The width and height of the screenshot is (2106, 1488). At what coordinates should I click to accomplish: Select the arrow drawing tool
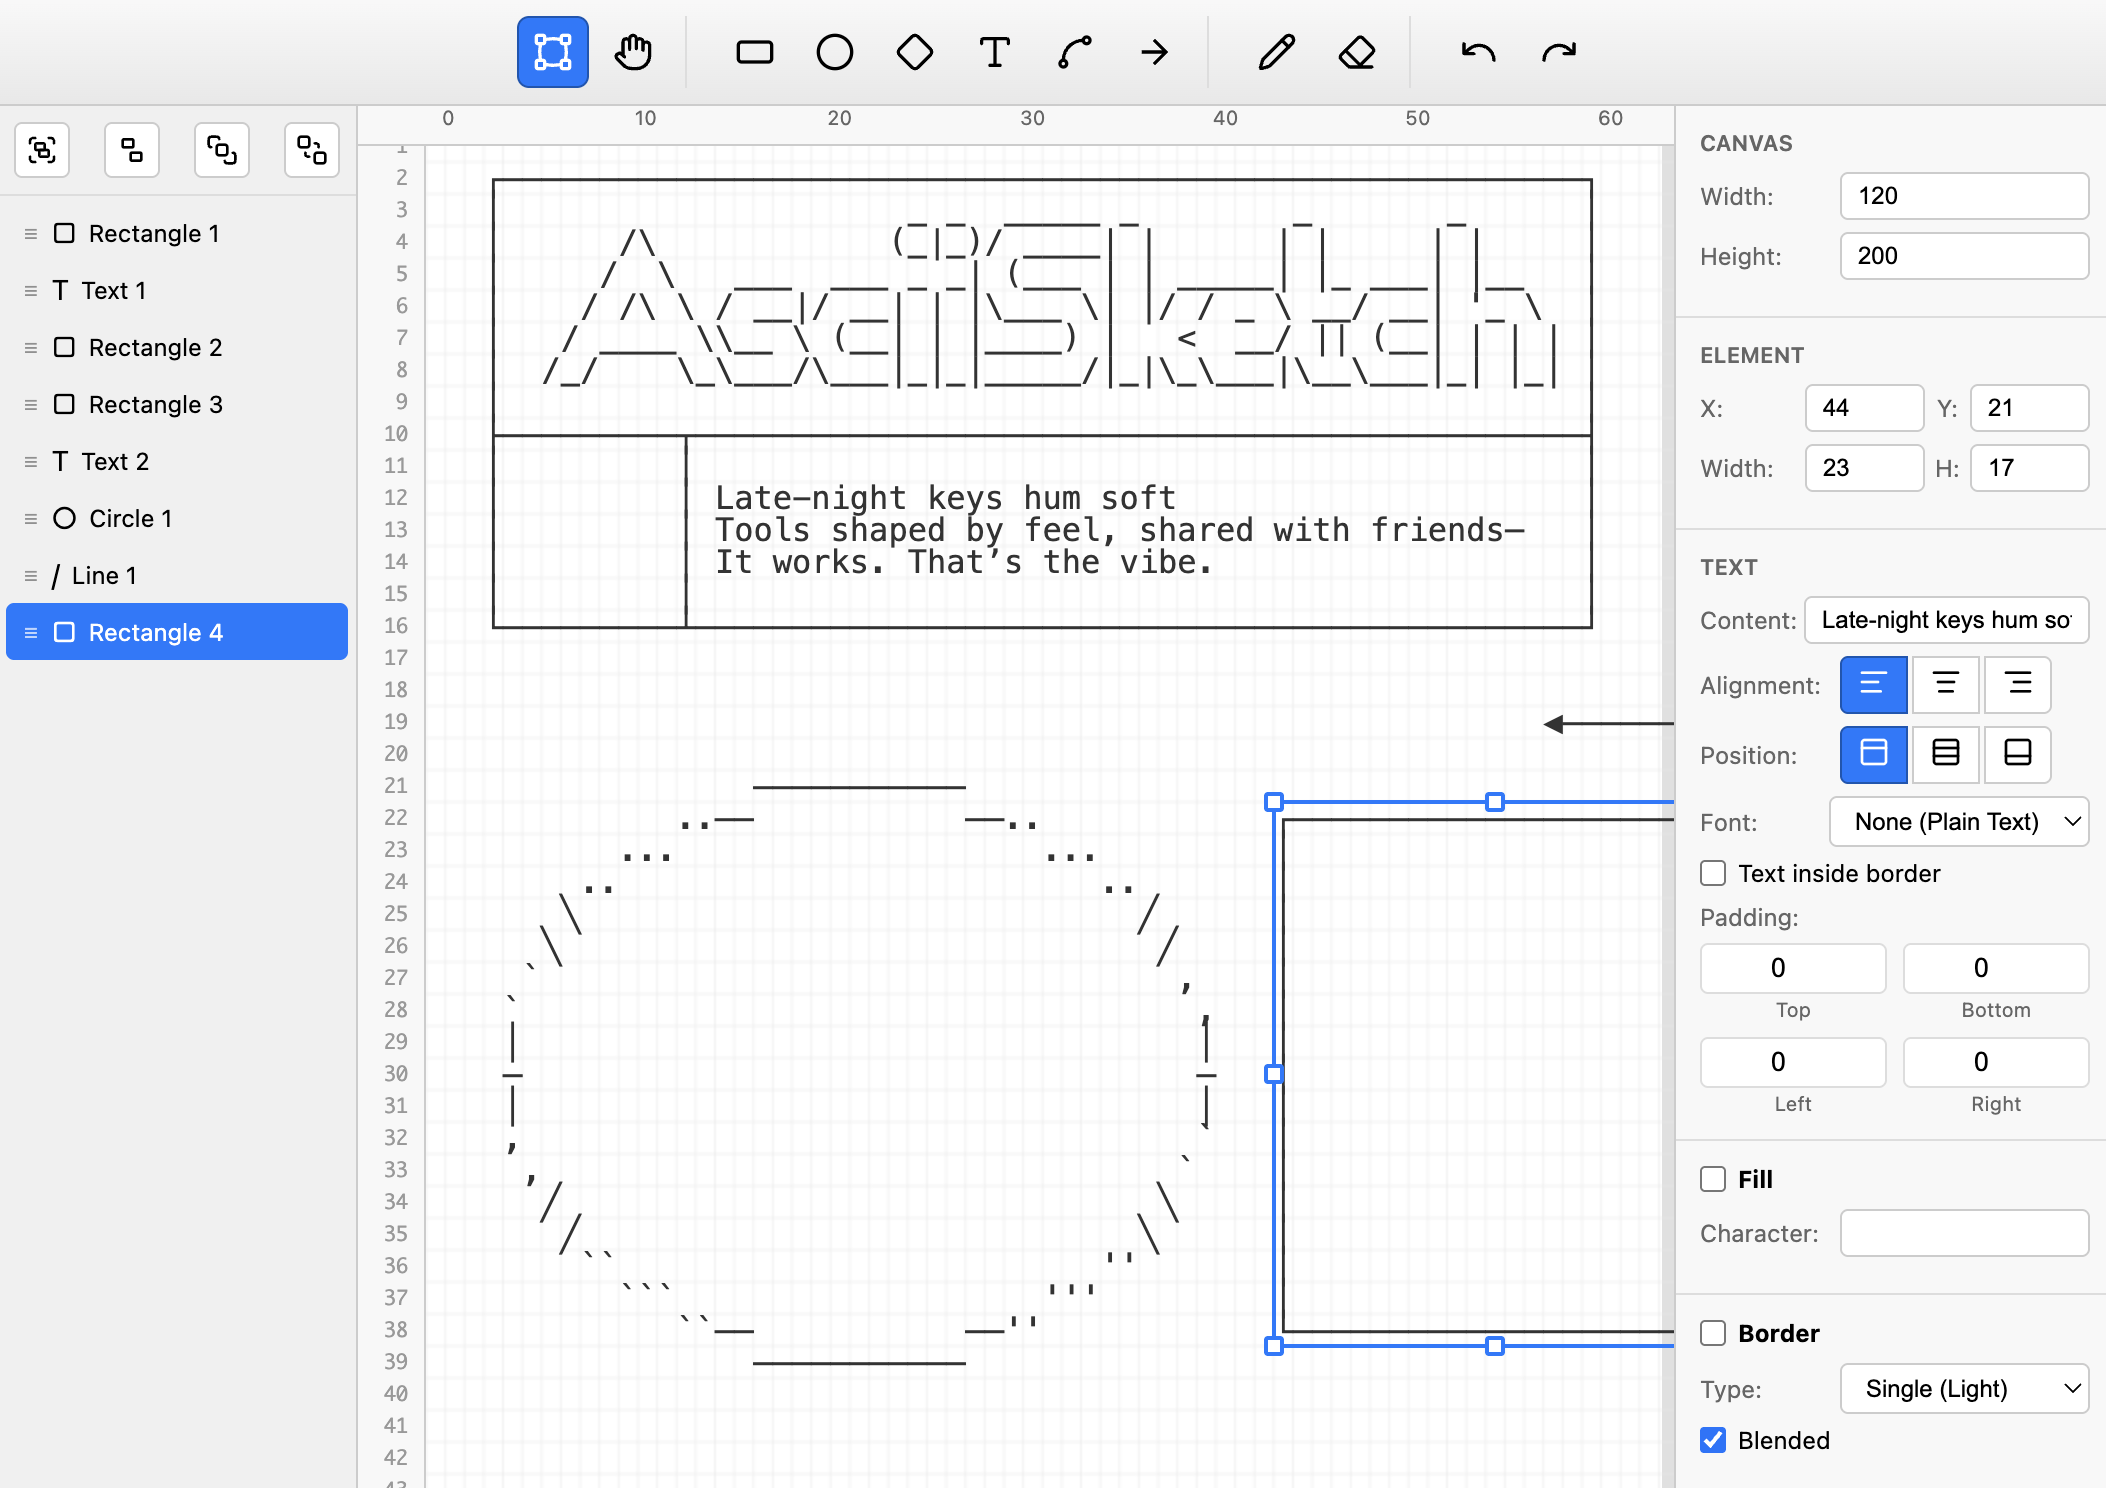[1154, 52]
